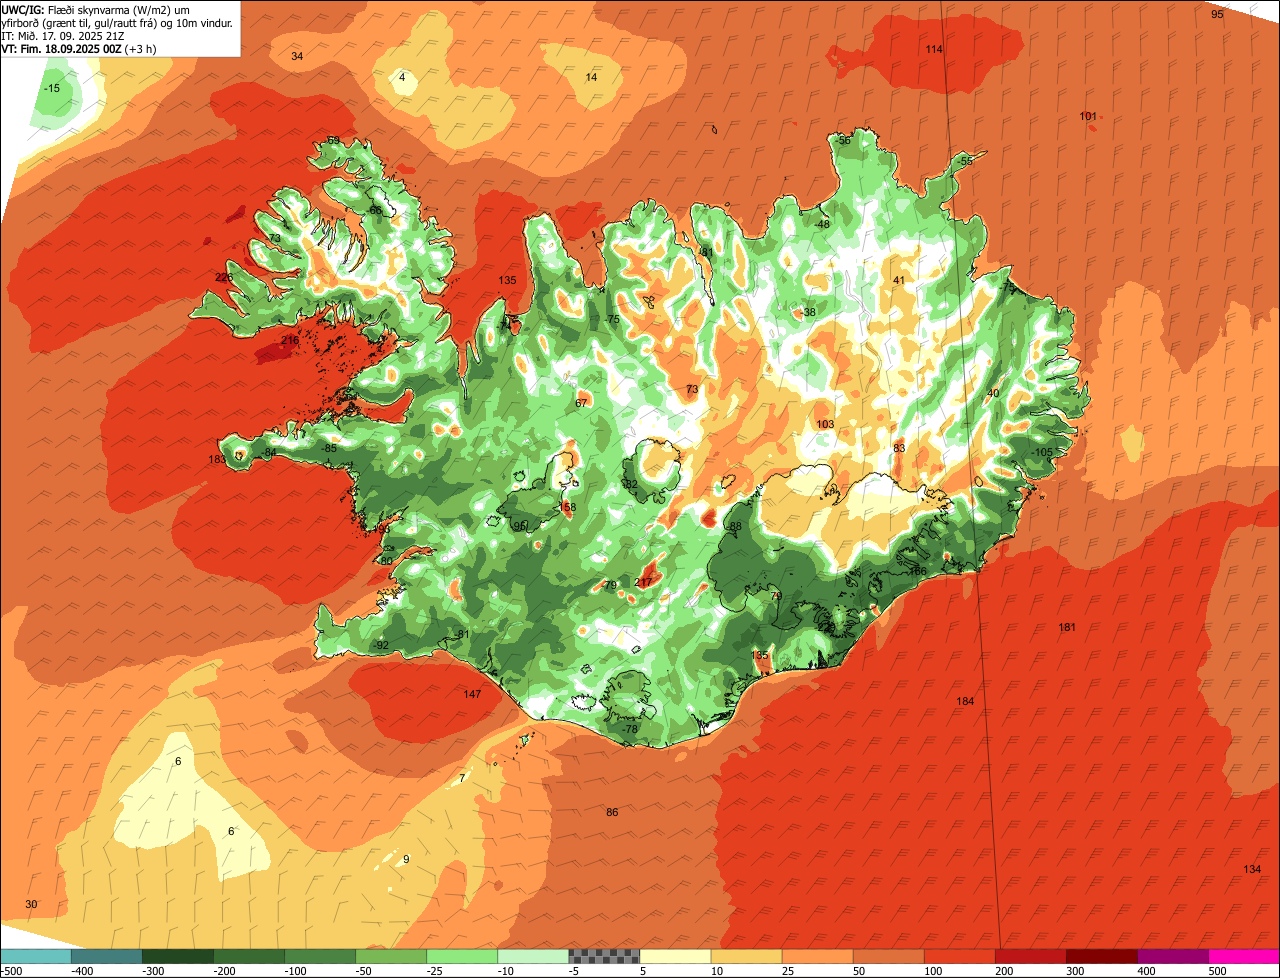
Task: Click the map value 226
Action: coord(224,277)
